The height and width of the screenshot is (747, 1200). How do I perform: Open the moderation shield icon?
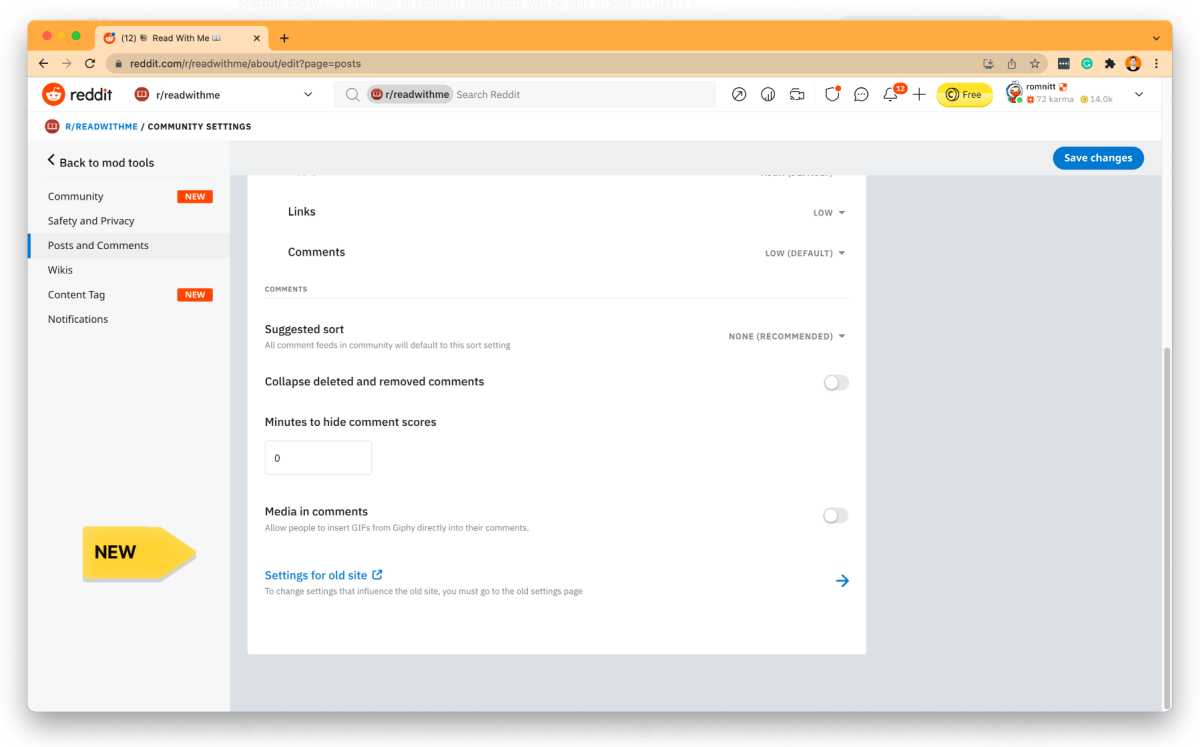(832, 95)
